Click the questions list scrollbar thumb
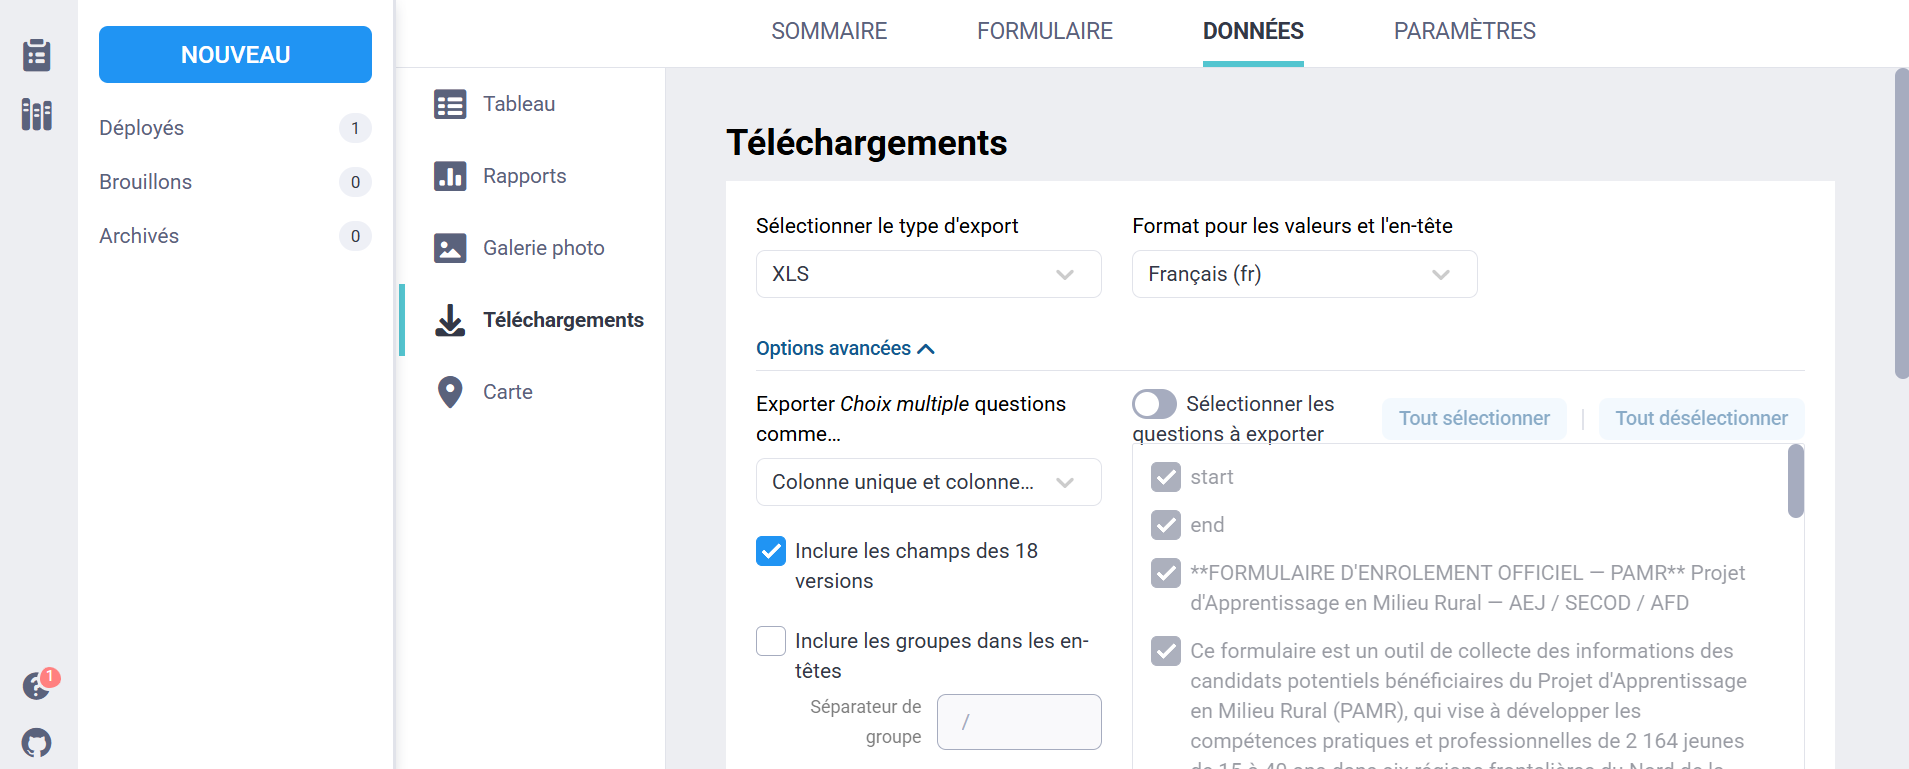1909x769 pixels. [1796, 481]
